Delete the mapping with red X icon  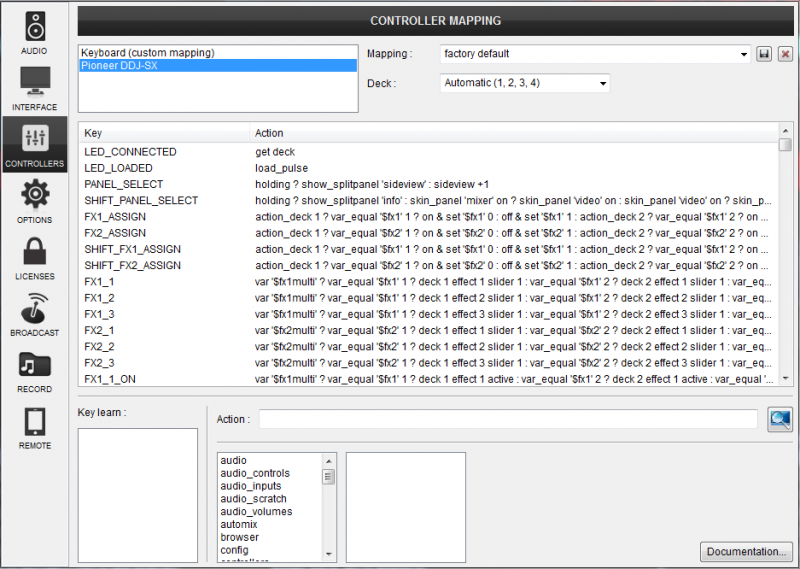point(785,54)
